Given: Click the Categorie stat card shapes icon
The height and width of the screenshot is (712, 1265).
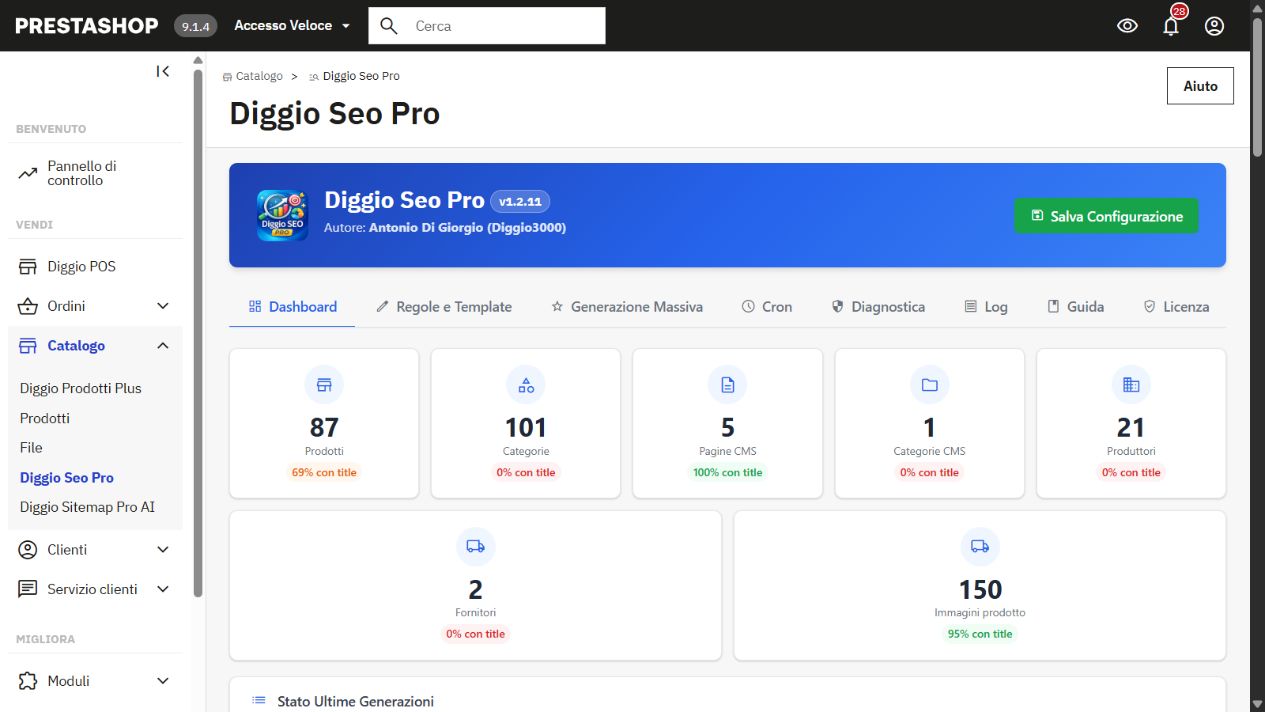Looking at the screenshot, I should click(526, 385).
